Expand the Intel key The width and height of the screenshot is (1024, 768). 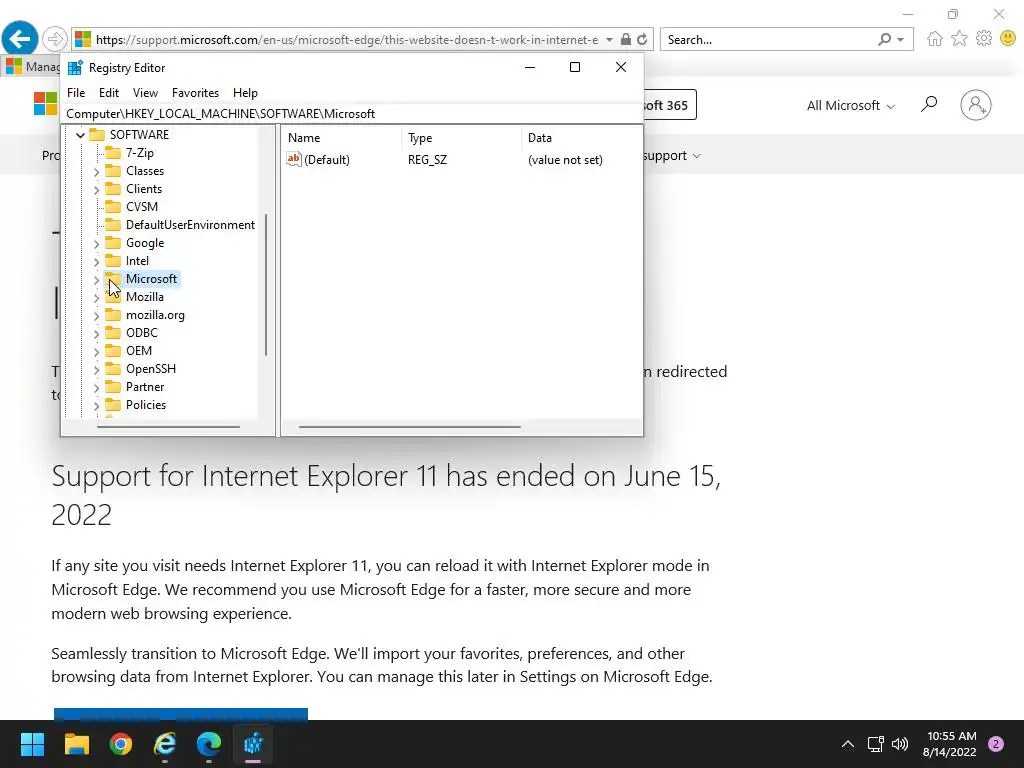97,262
